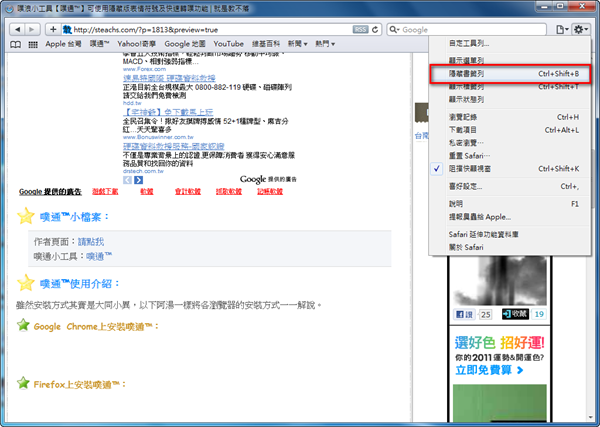Screen dimensions: 600x427
Task: Open the search engine magnifier dropdown
Action: [x=394, y=29]
